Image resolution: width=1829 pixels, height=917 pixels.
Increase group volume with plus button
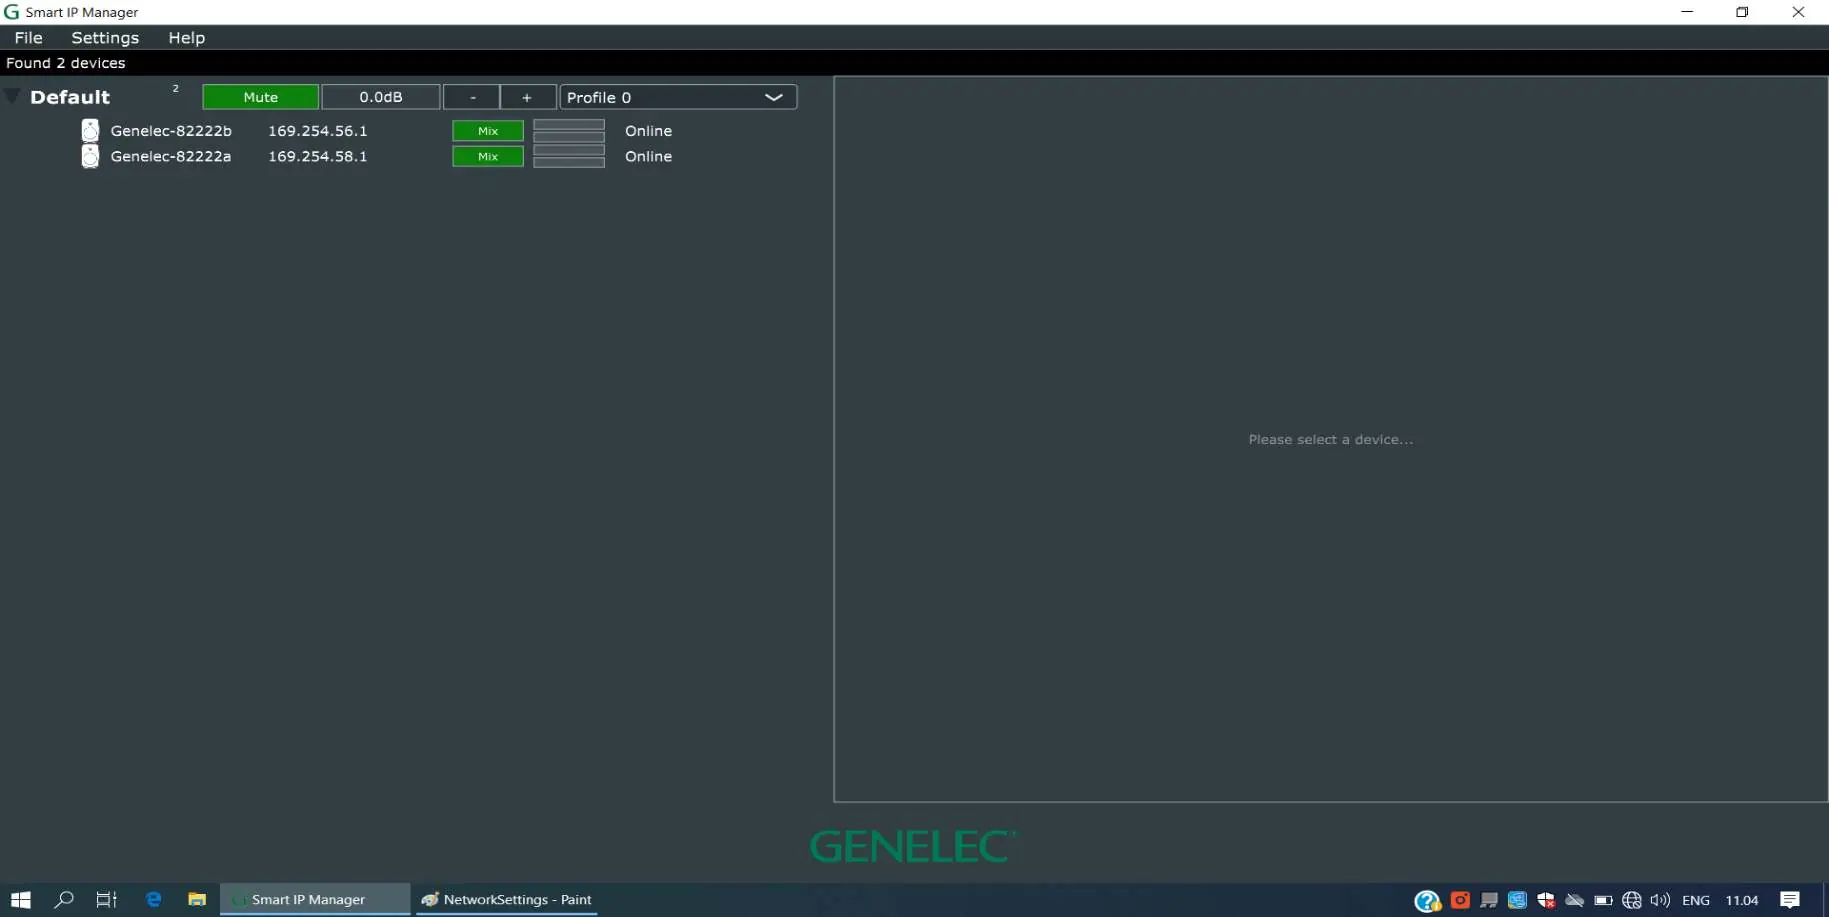527,97
